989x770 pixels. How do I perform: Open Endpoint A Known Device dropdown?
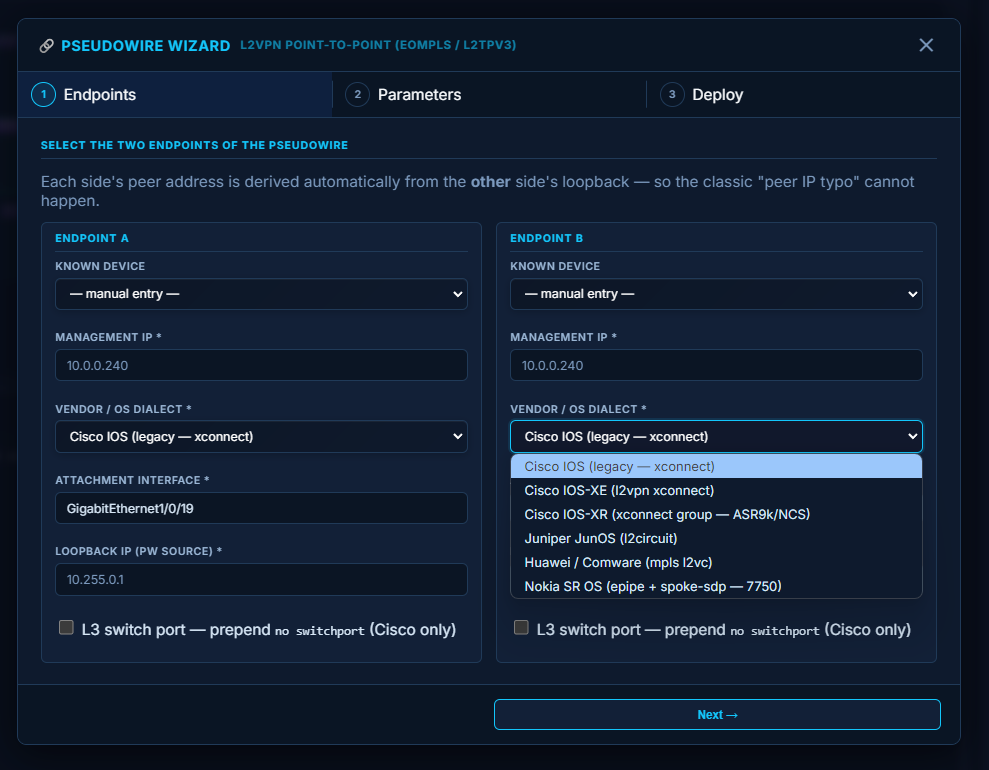click(261, 294)
